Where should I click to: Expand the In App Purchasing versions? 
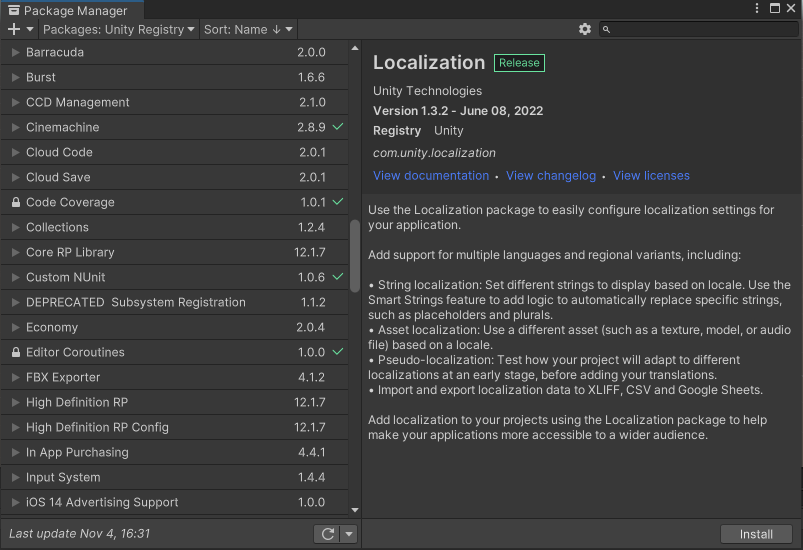pos(15,453)
